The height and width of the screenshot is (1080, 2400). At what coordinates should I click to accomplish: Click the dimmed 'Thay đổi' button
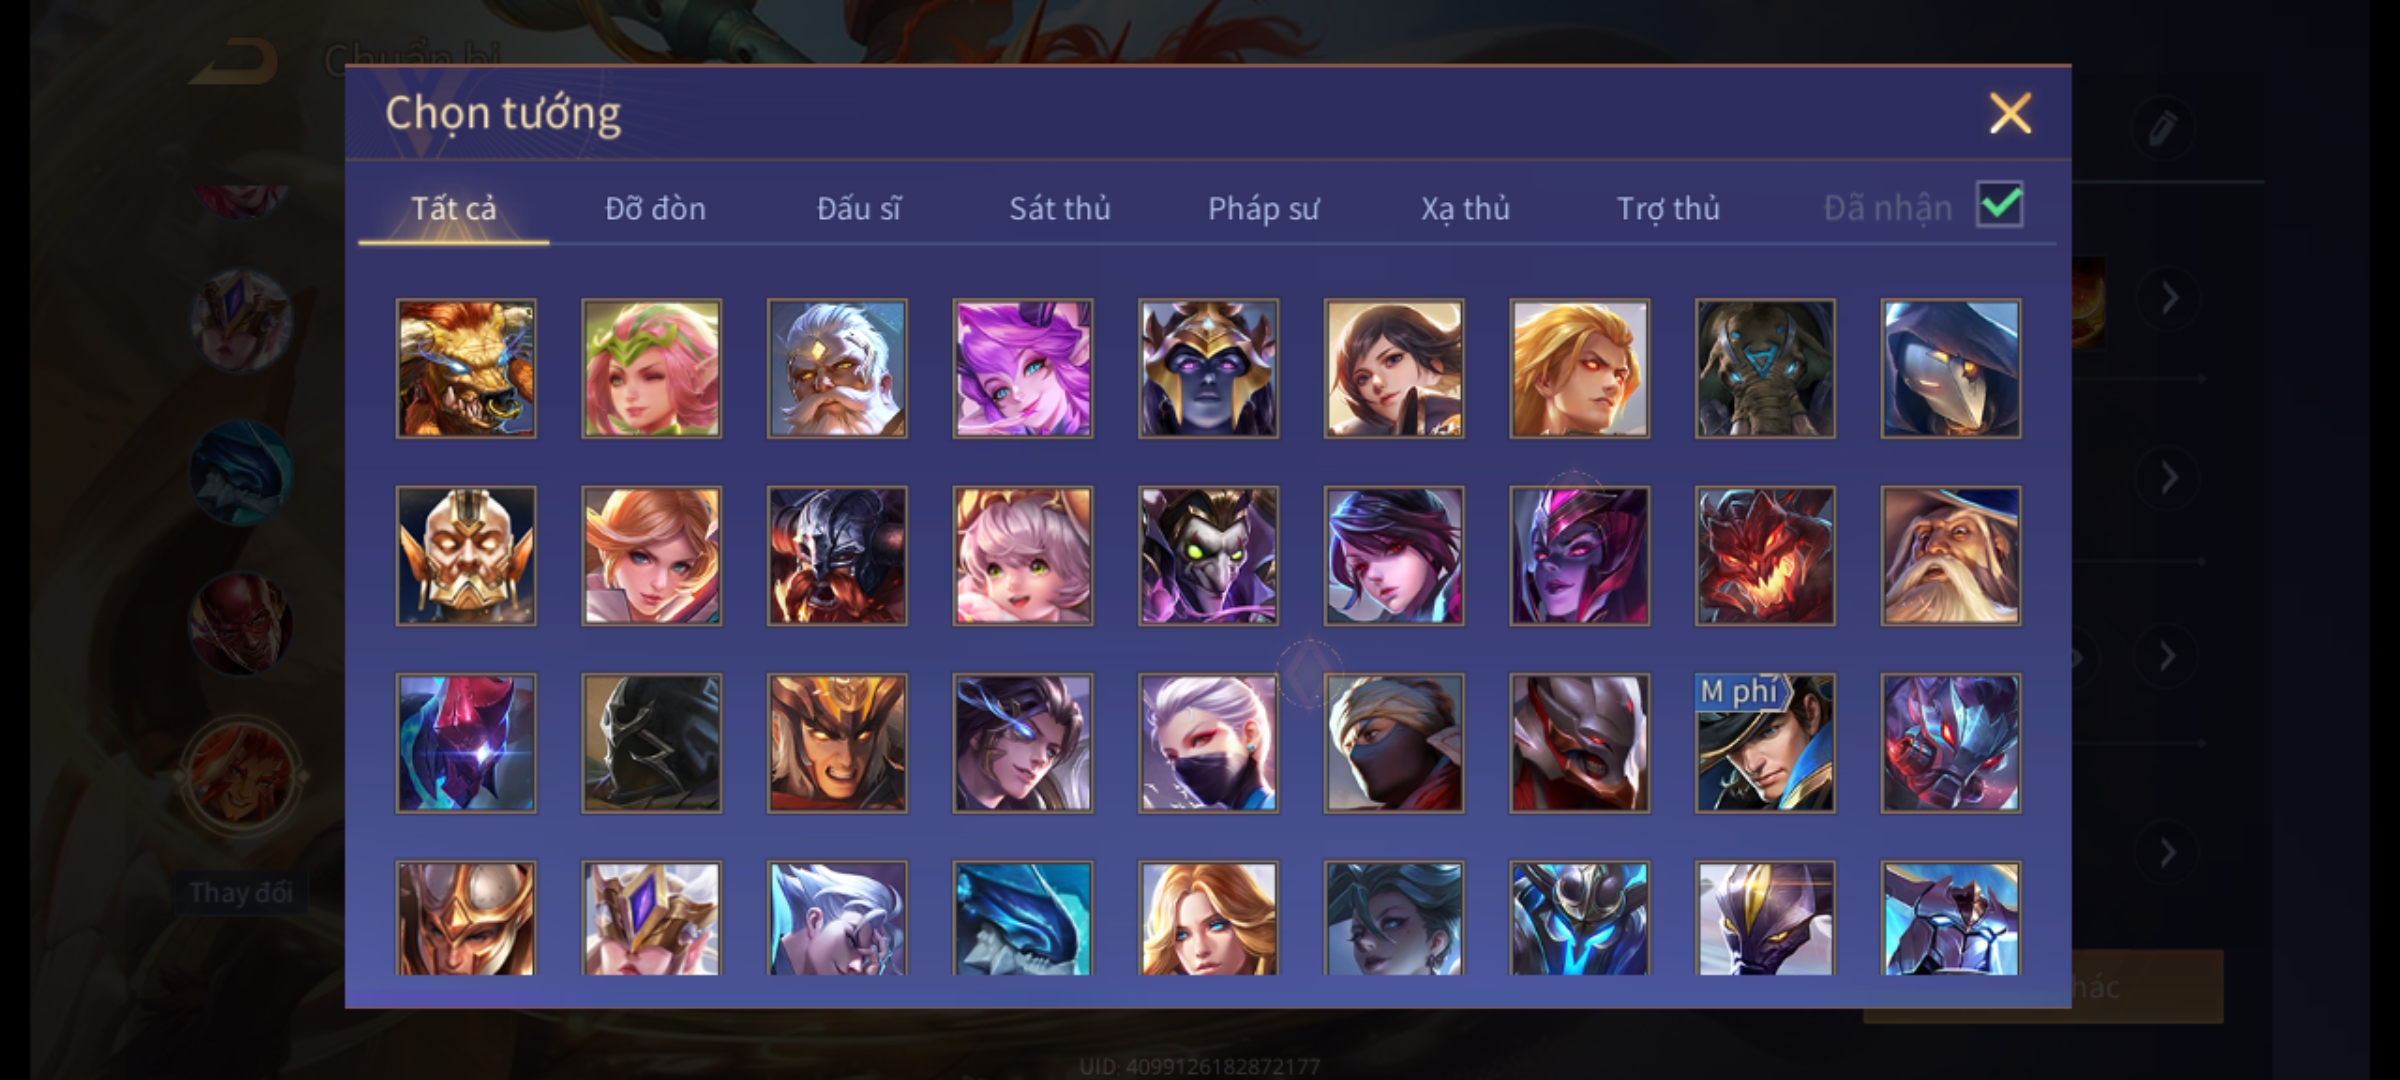[241, 892]
